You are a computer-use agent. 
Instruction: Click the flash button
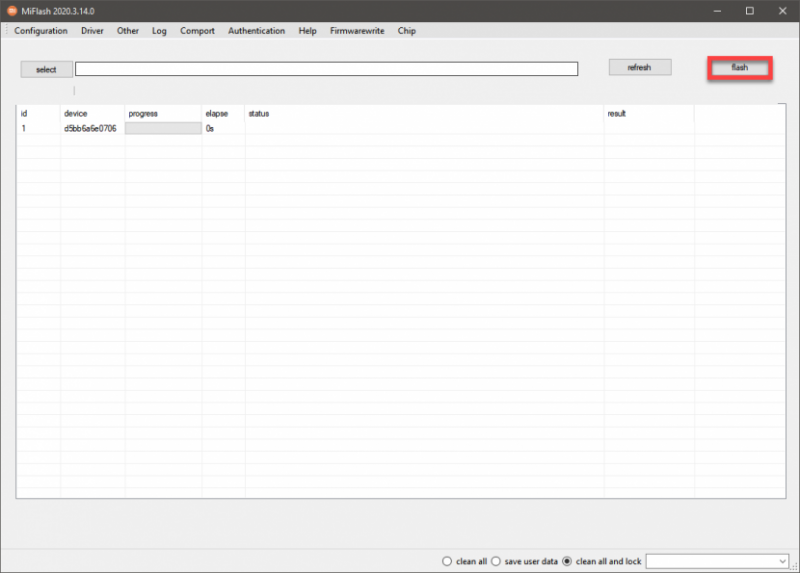[x=740, y=68]
